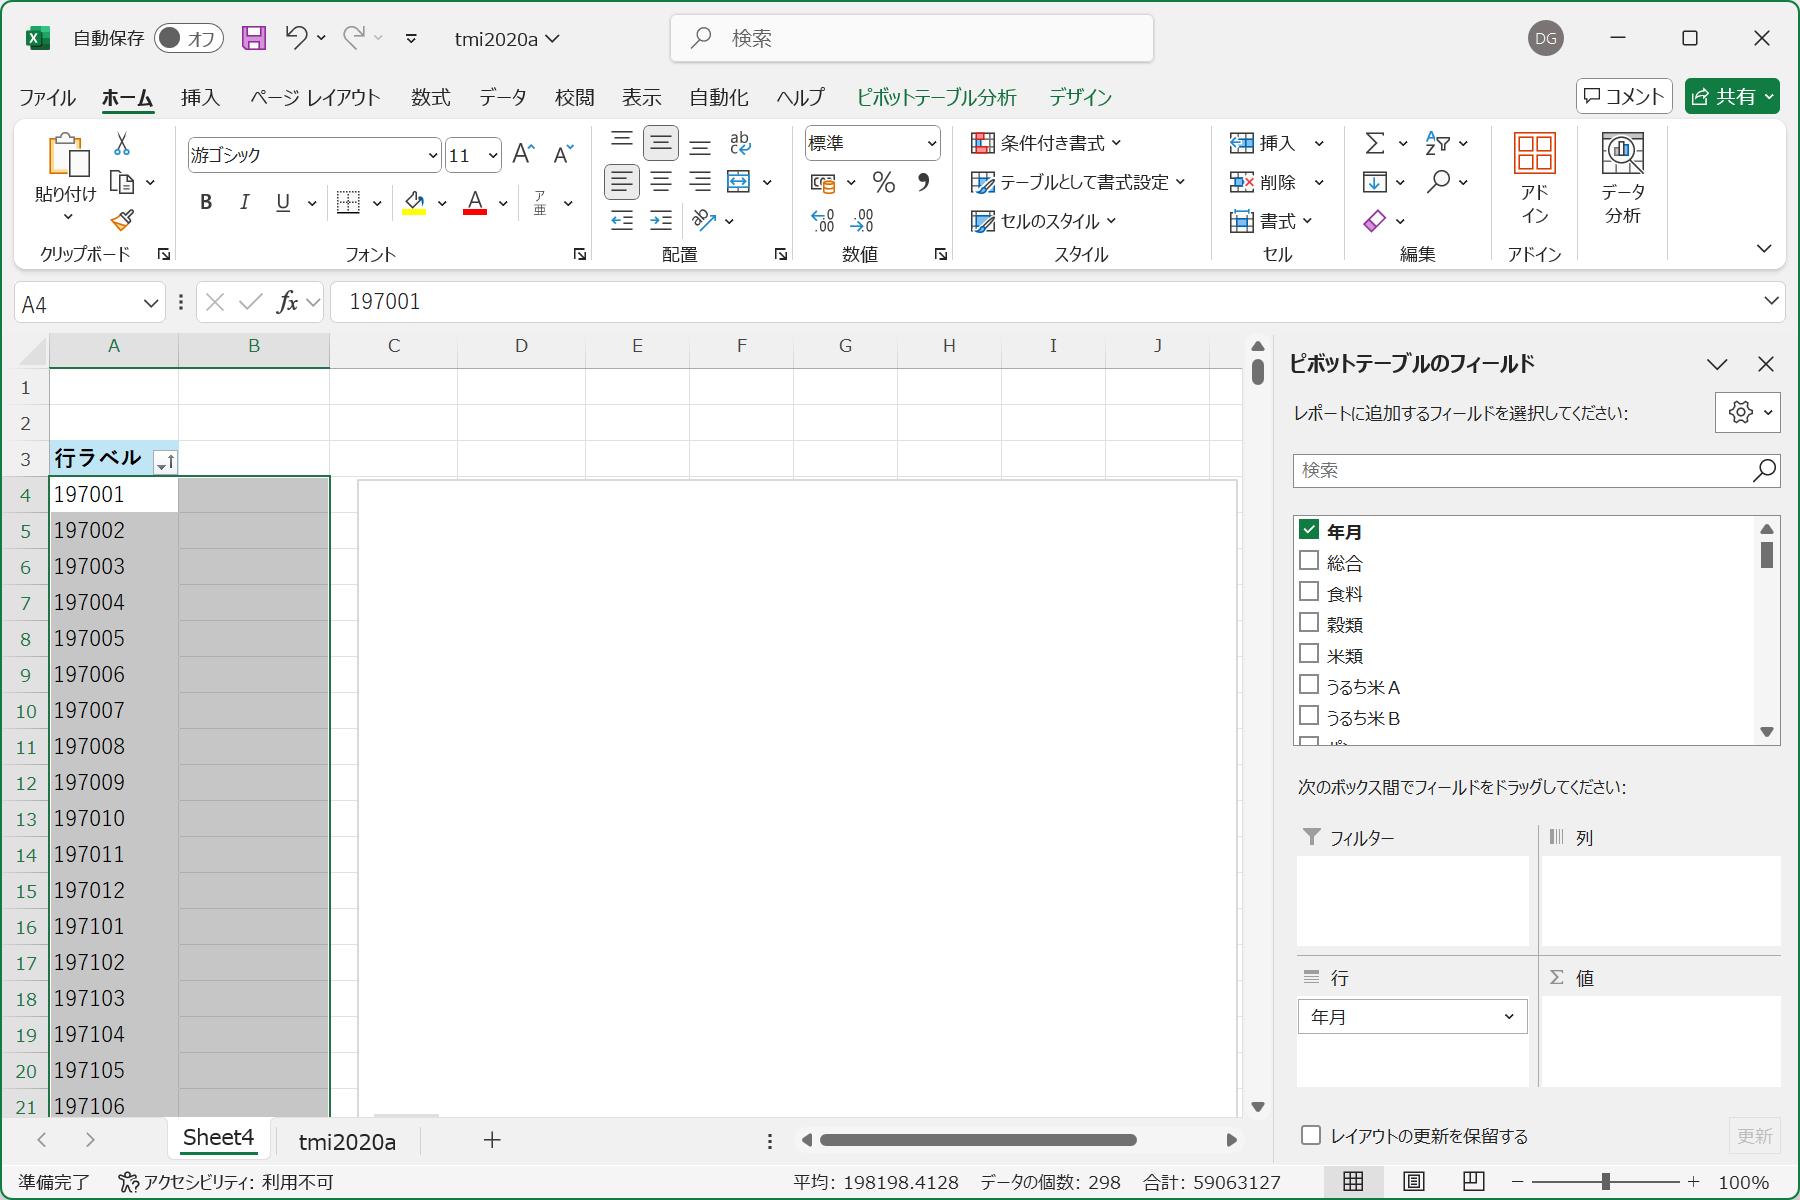Click the Underline icon
Image resolution: width=1800 pixels, height=1200 pixels.
283,202
